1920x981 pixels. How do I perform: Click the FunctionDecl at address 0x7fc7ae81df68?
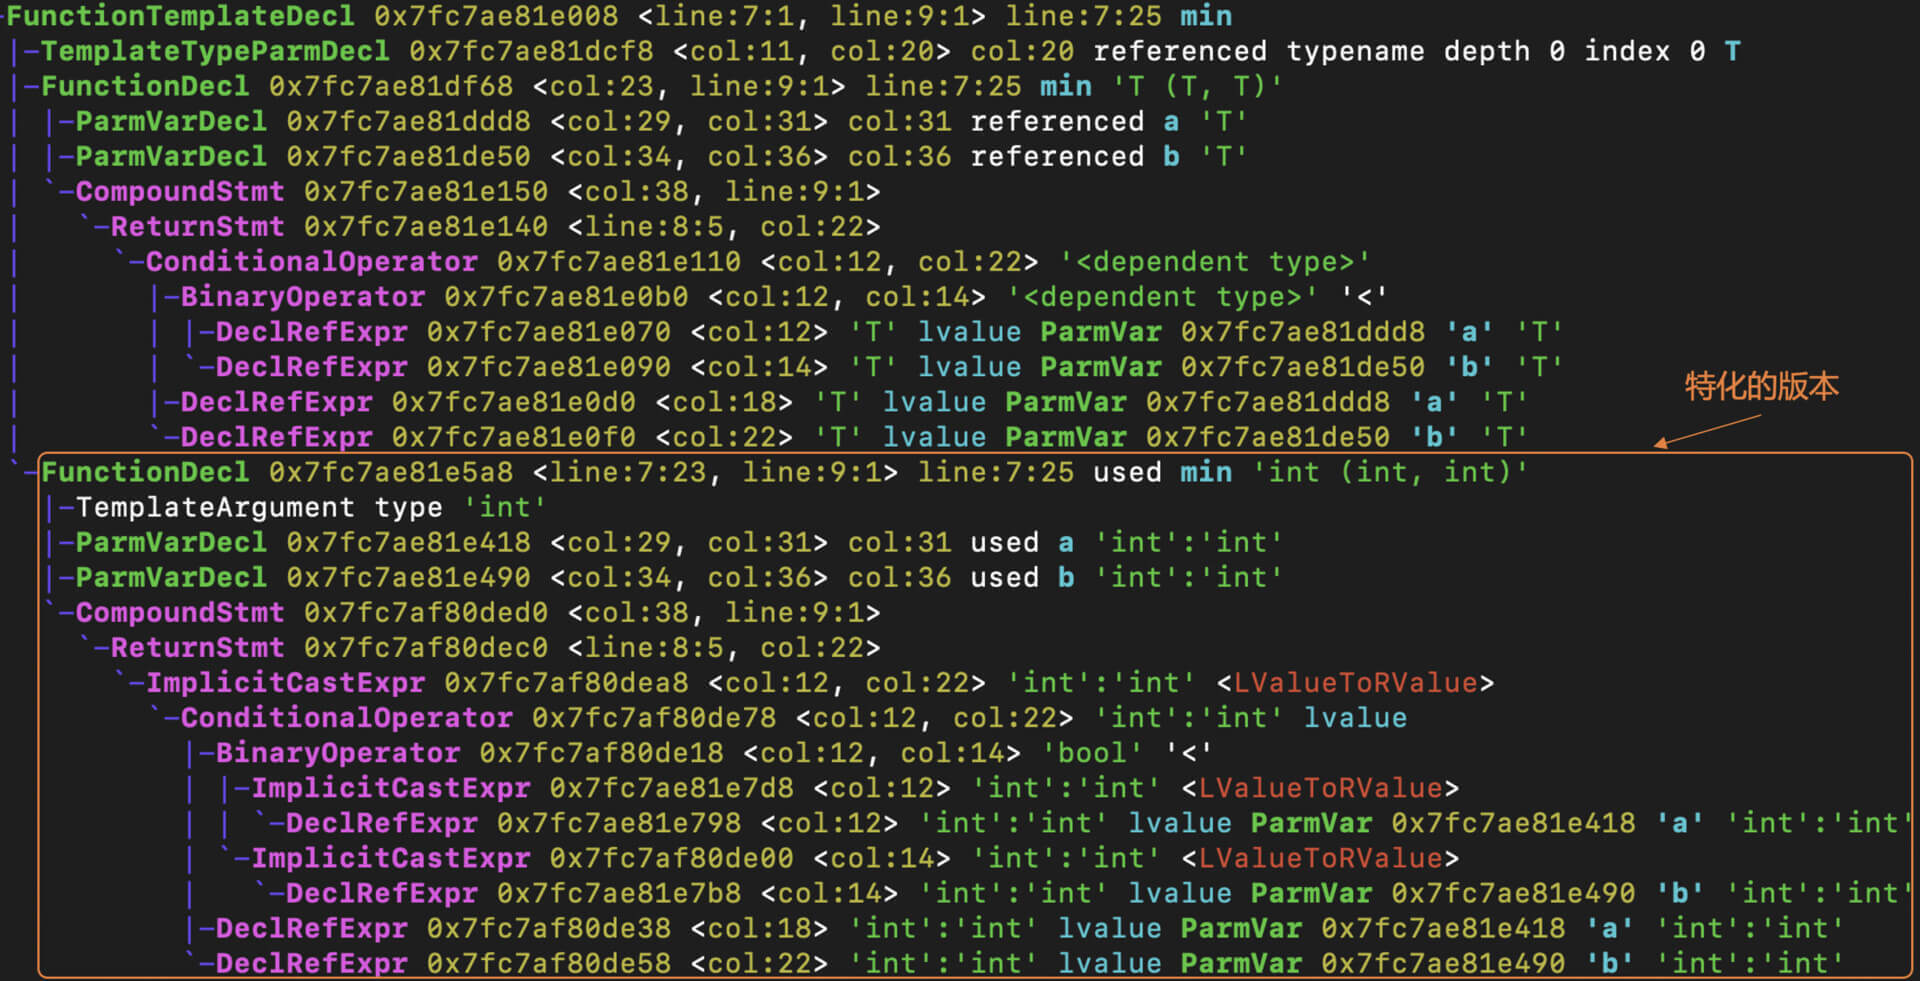point(145,86)
